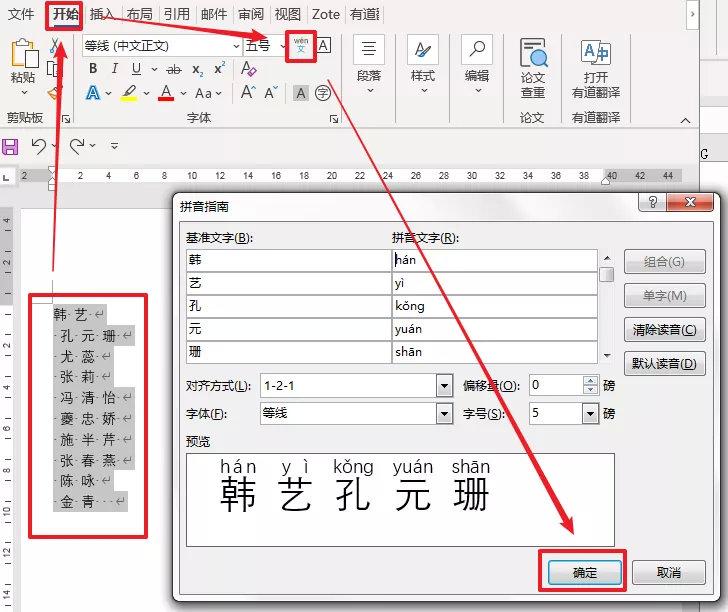
Task: Switch to the 审阅 tab
Action: tap(251, 14)
